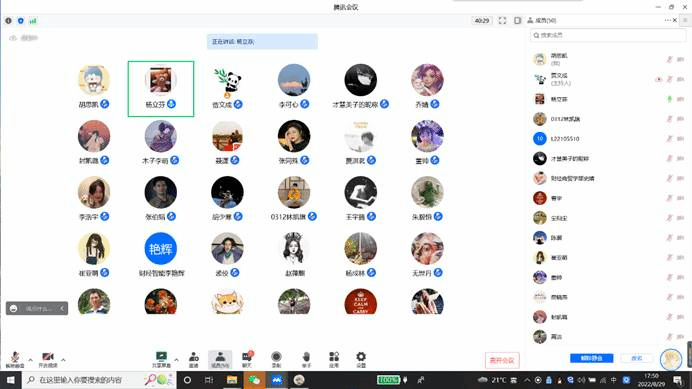Toggle the members panel button in toolbar
Viewport: 692px width, 389px height.
tap(220, 359)
